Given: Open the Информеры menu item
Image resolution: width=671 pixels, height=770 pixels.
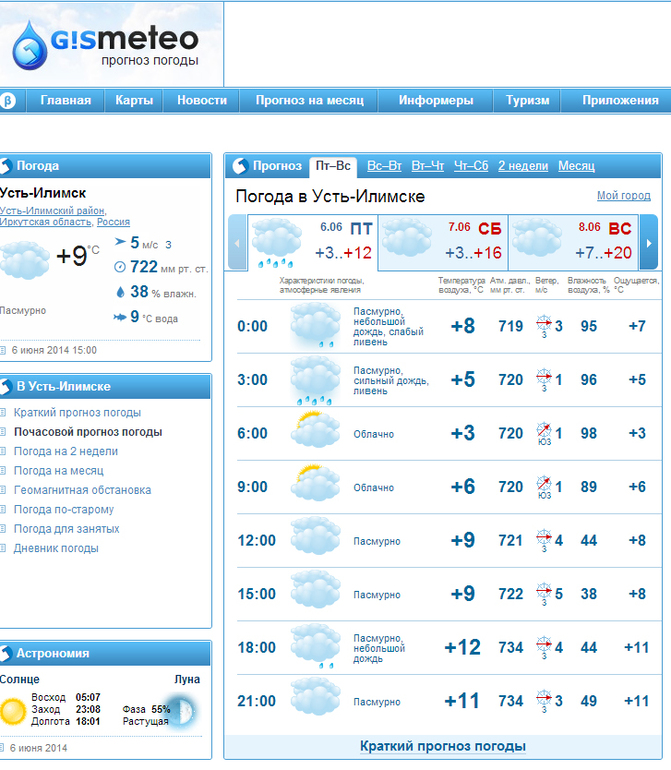Looking at the screenshot, I should coord(436,100).
